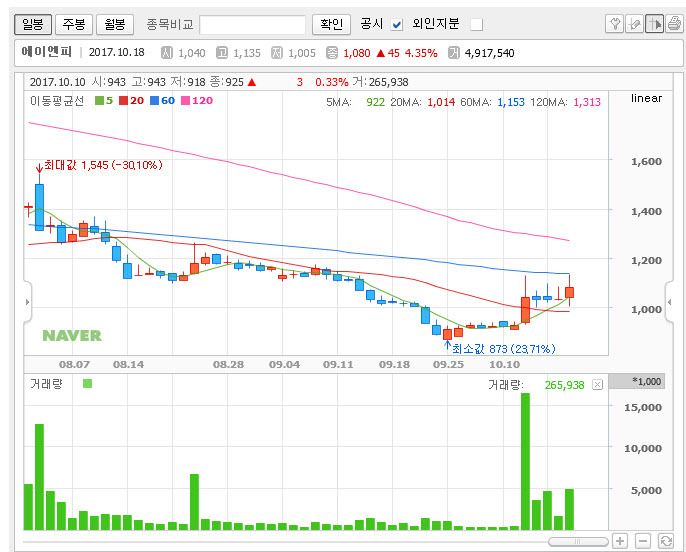Click the 4.35% change percentage
Image resolution: width=686 pixels, height=552 pixels.
(x=421, y=53)
